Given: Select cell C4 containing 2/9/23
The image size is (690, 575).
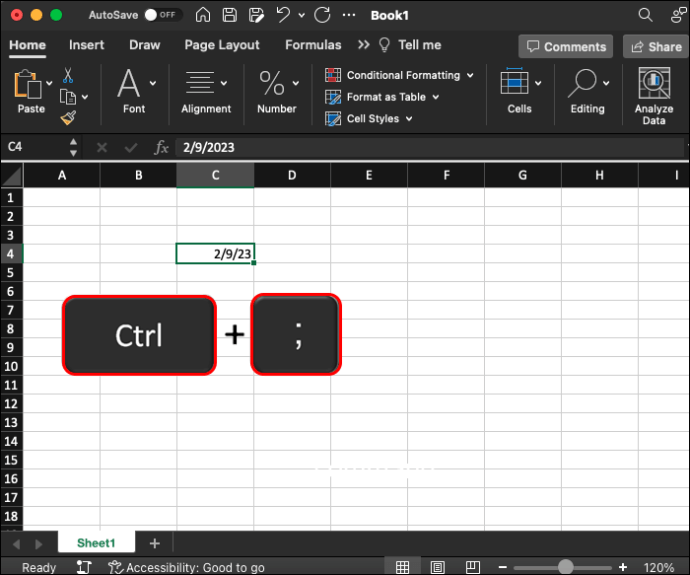Looking at the screenshot, I should [215, 254].
